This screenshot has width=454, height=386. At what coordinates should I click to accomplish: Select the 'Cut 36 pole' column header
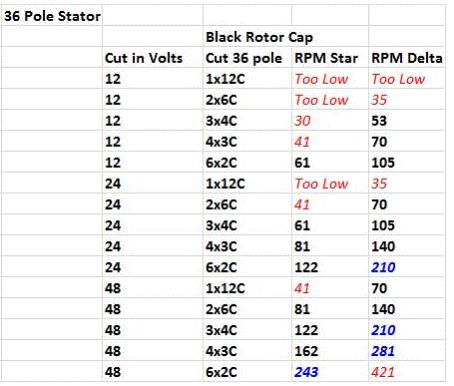pyautogui.click(x=247, y=57)
